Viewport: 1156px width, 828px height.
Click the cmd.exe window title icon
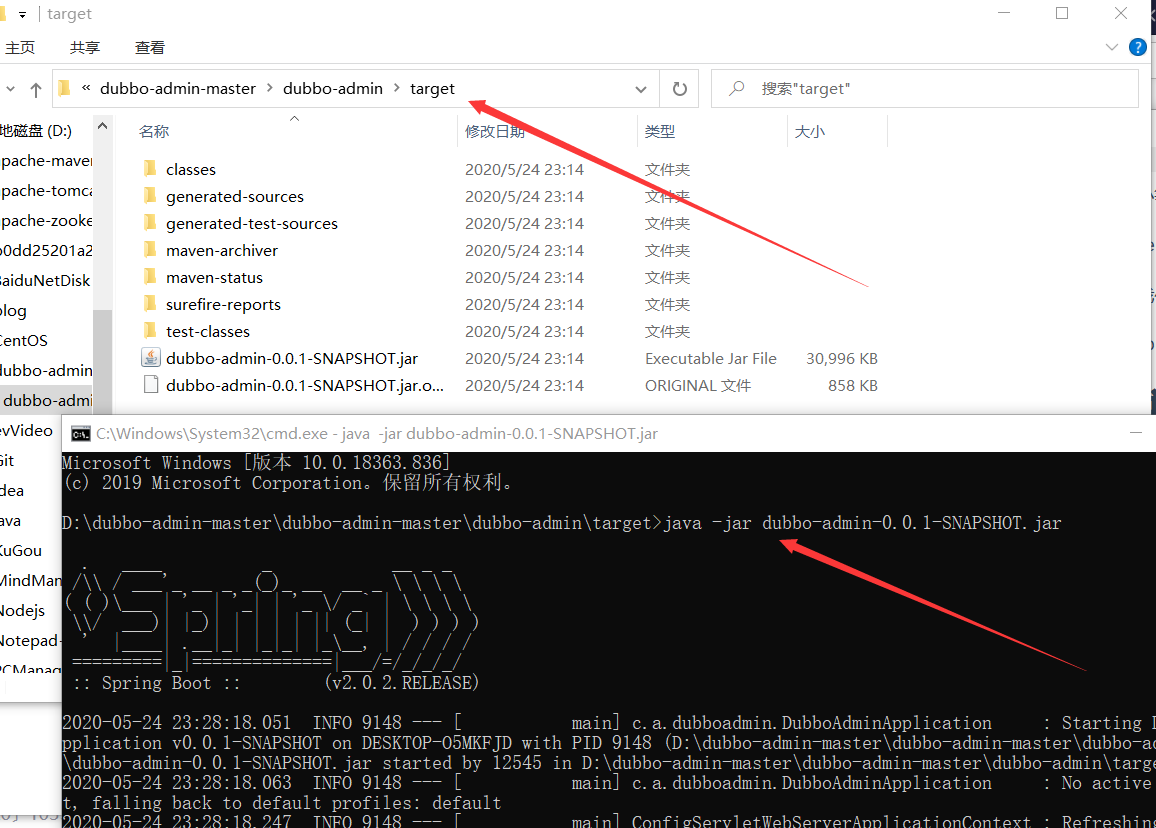point(80,434)
